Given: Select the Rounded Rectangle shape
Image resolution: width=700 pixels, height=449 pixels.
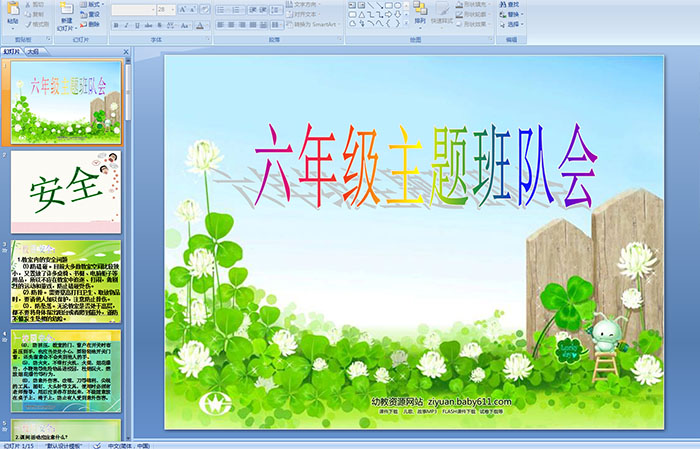Looking at the screenshot, I should (352, 15).
